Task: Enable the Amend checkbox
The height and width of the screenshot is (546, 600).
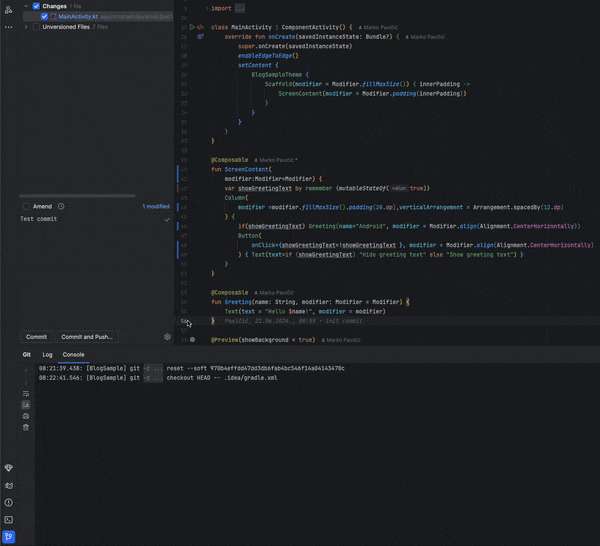Action: (26, 206)
